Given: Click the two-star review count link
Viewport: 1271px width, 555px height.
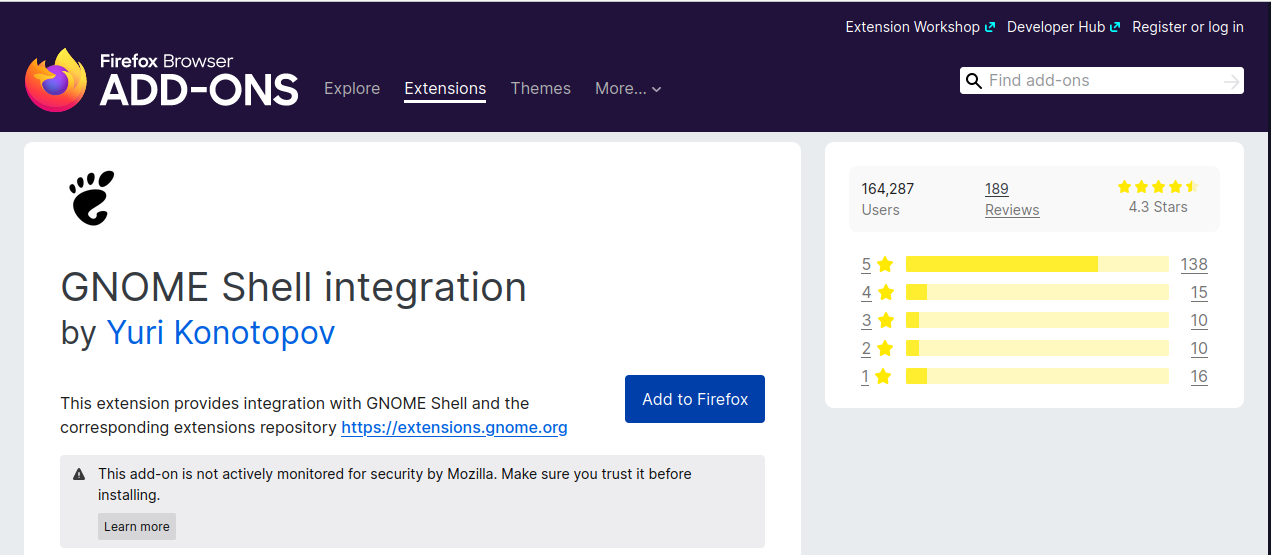Looking at the screenshot, I should pos(1199,348).
